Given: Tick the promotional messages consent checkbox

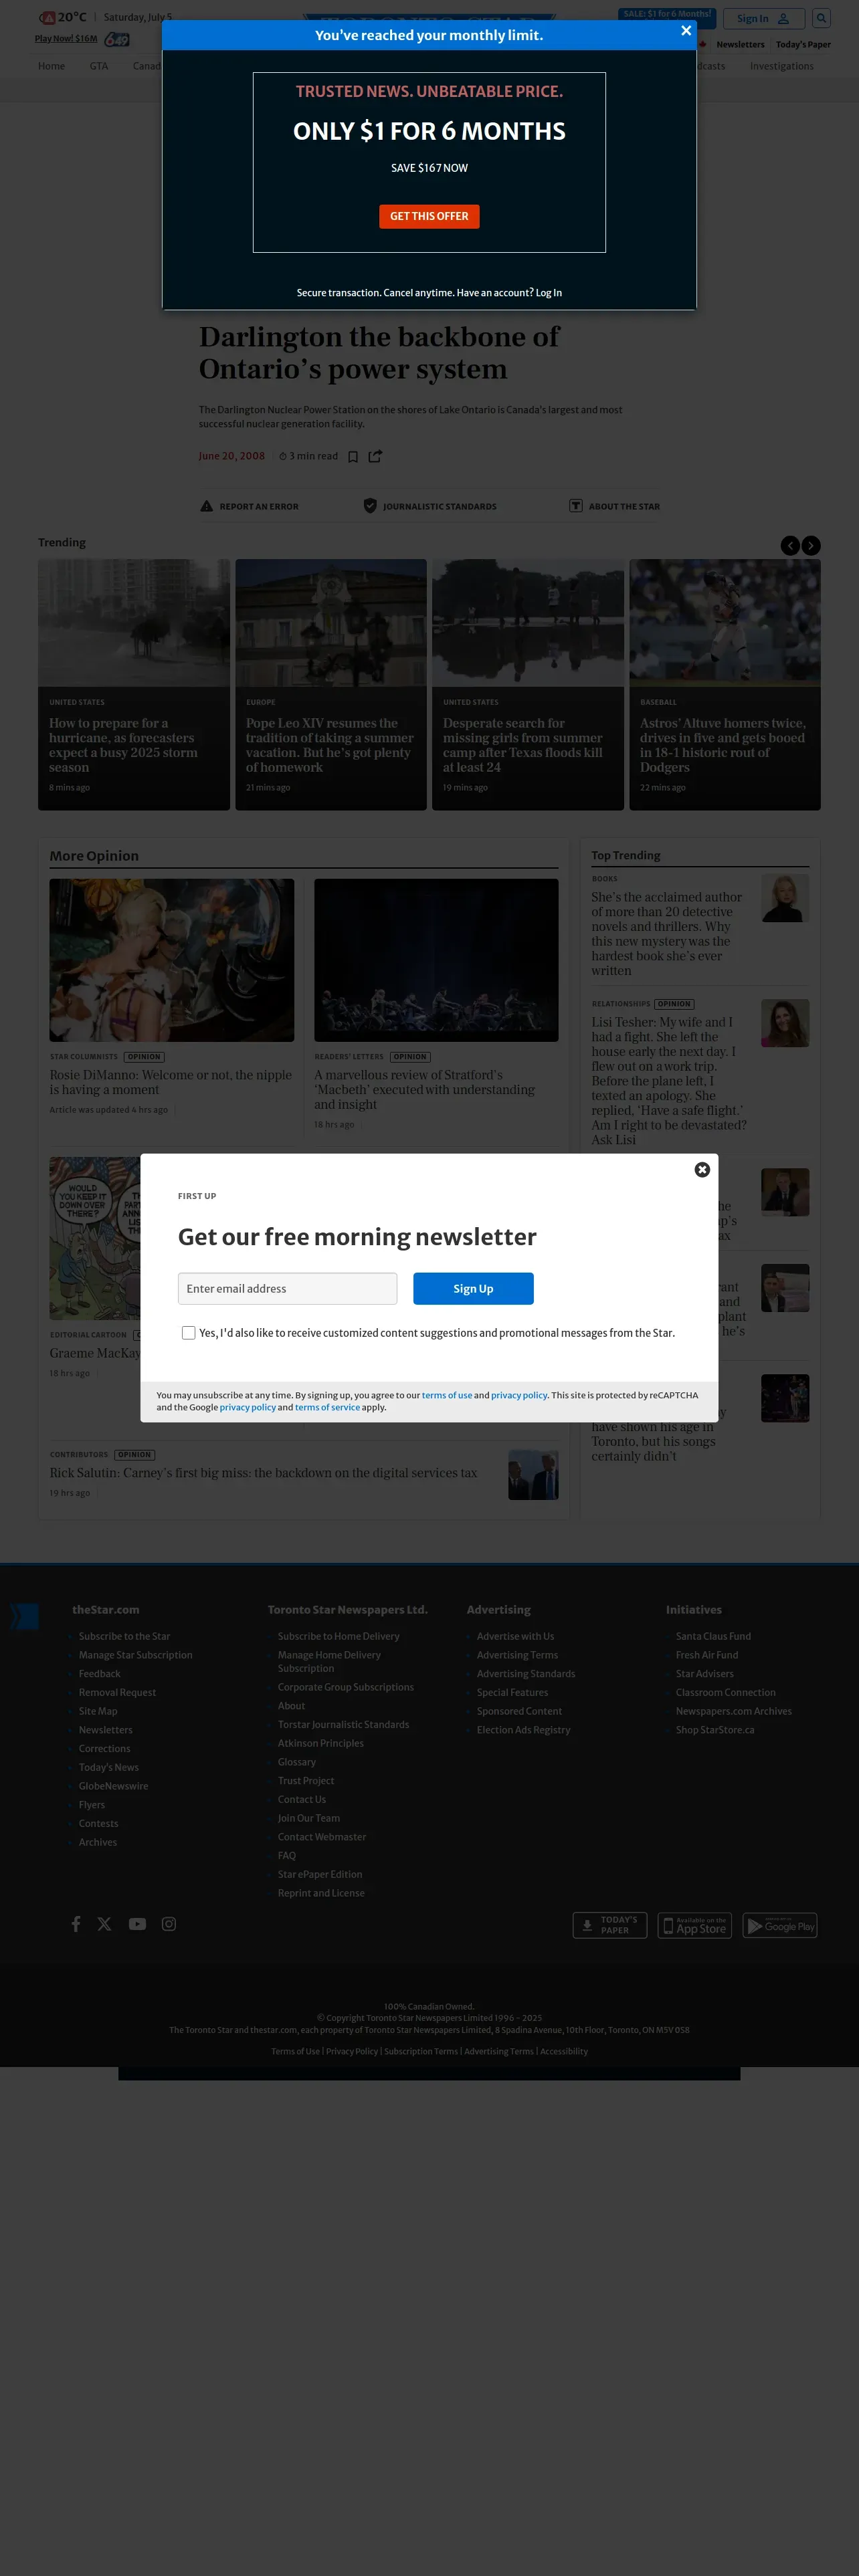Looking at the screenshot, I should 188,1333.
